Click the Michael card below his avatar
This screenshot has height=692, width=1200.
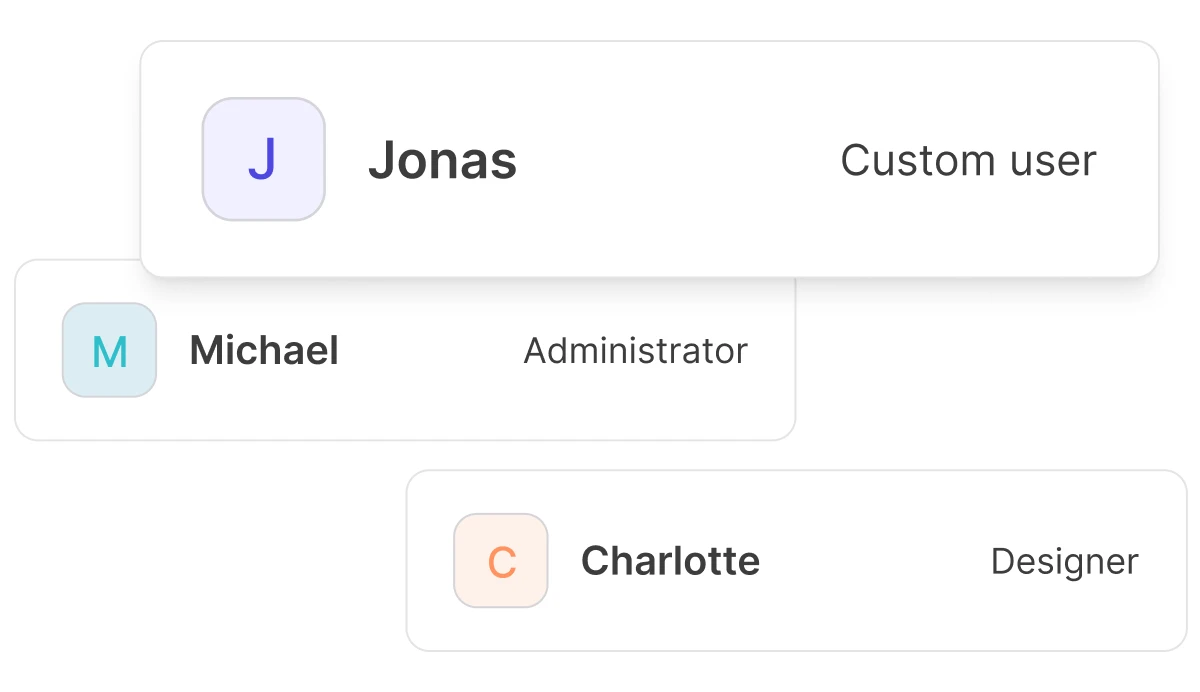109,419
